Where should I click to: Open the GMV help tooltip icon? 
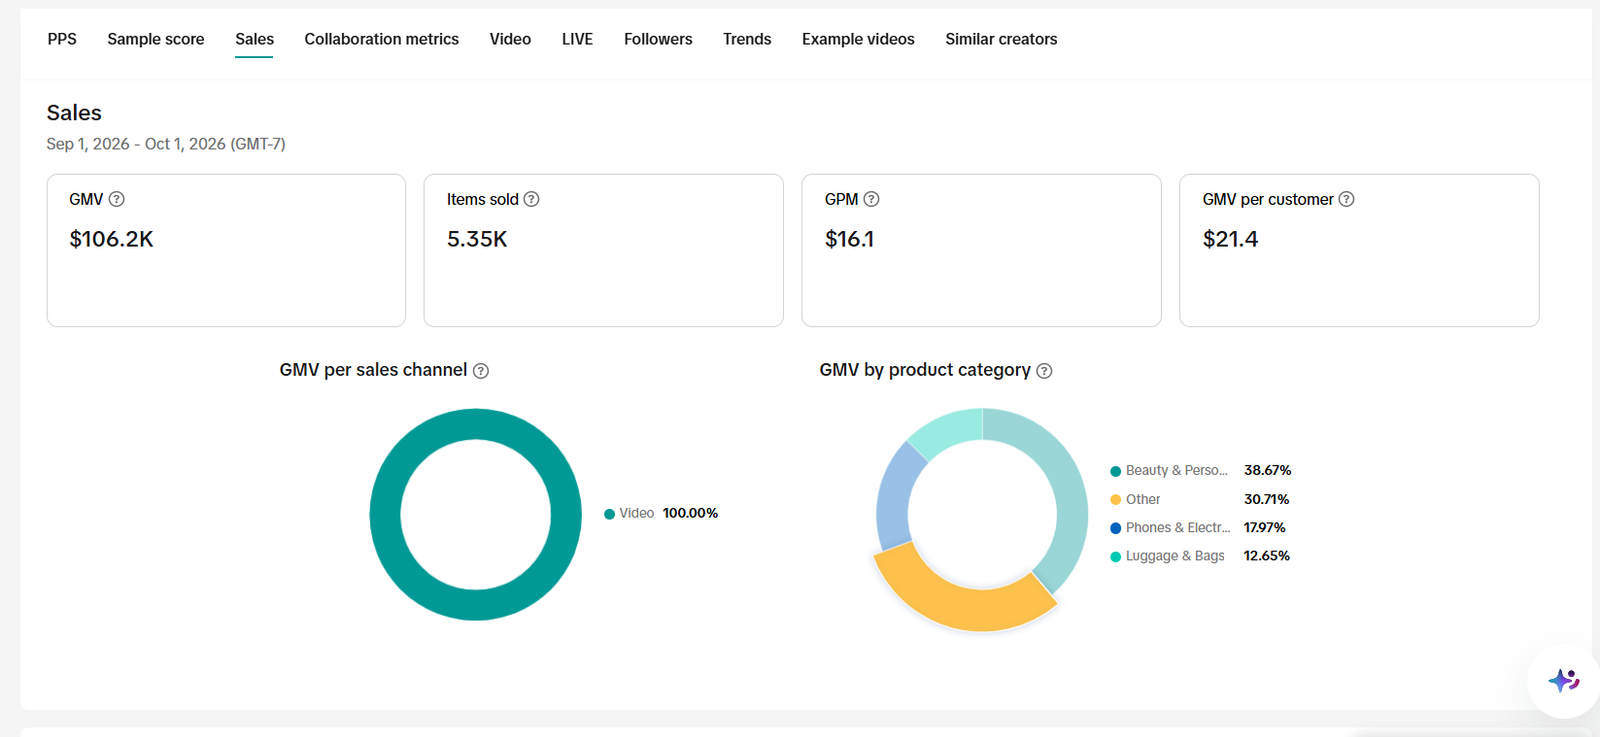point(117,199)
